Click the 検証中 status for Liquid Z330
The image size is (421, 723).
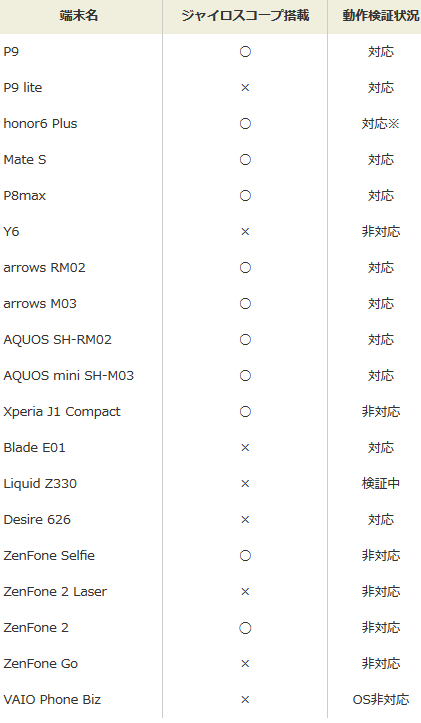coord(381,483)
